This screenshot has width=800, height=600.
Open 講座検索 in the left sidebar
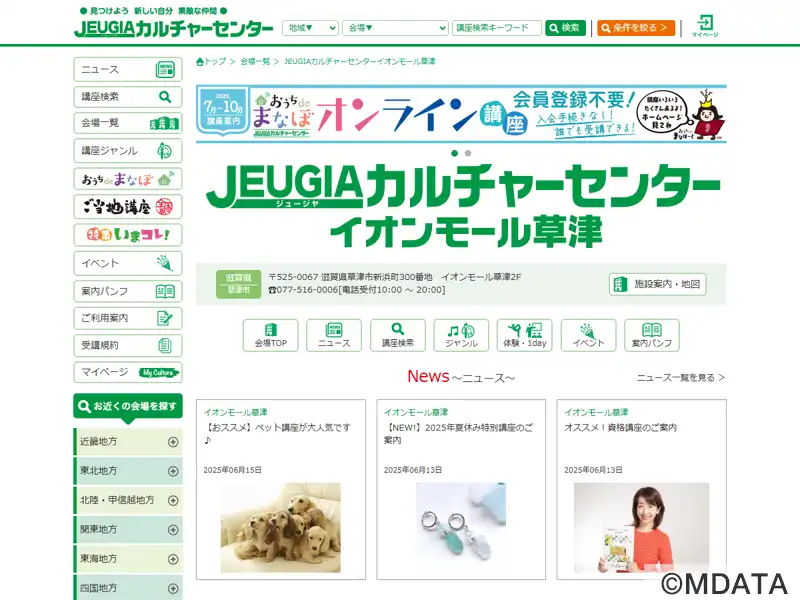coord(128,96)
